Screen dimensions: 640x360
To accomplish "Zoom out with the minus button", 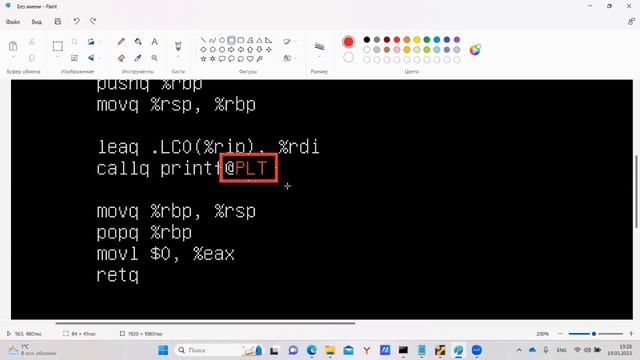I will 560,333.
